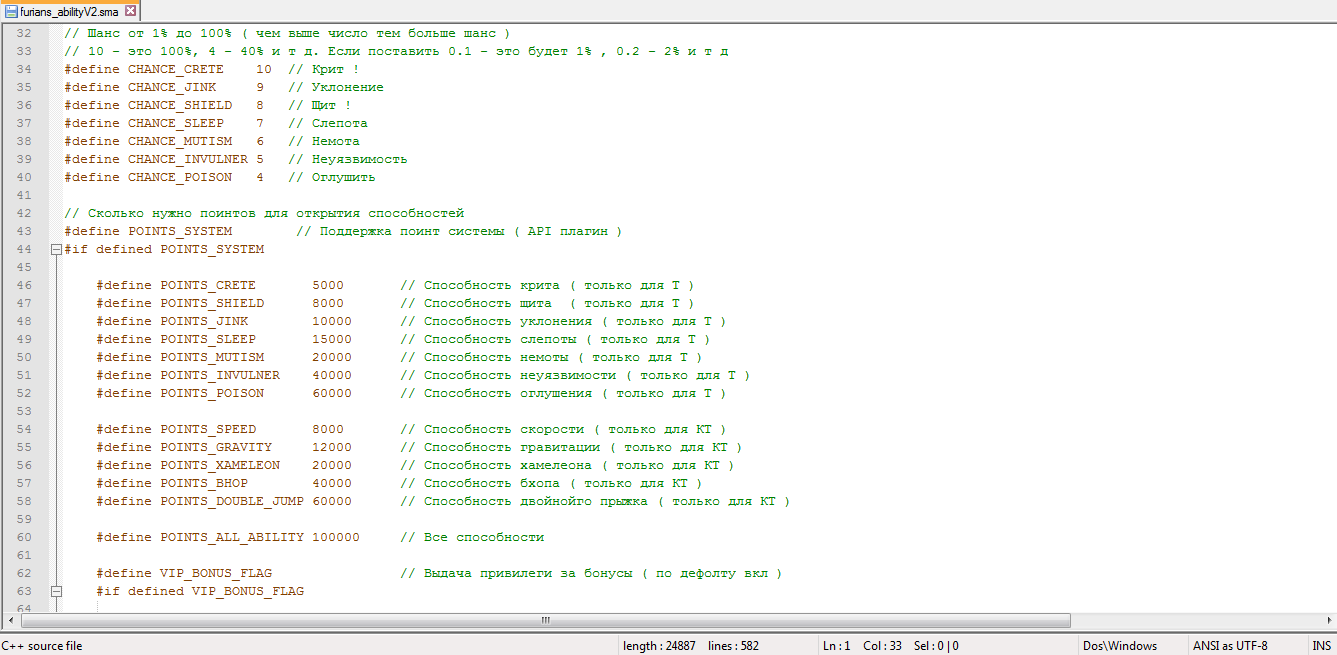The image size is (1337, 655).
Task: Click line number 60 in the margin
Action: point(24,537)
